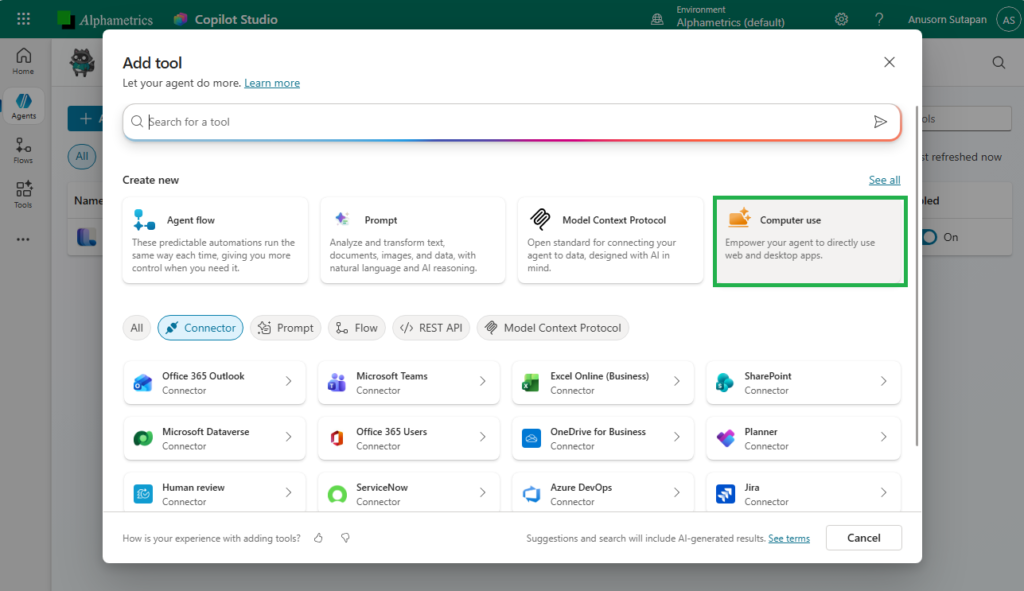1024x591 pixels.
Task: Click the Human review icon
Action: pos(143,494)
